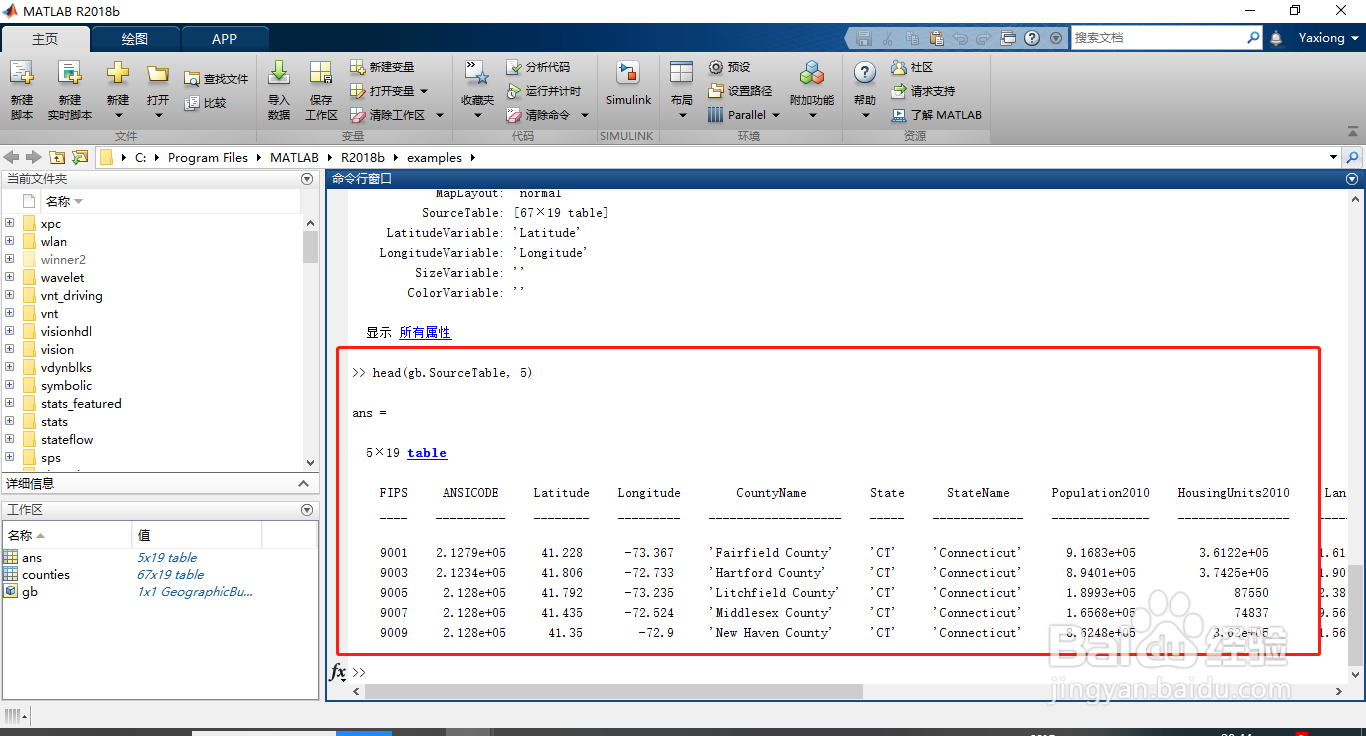Open the address bar history dropdown
This screenshot has height=736, width=1366.
[x=1333, y=157]
